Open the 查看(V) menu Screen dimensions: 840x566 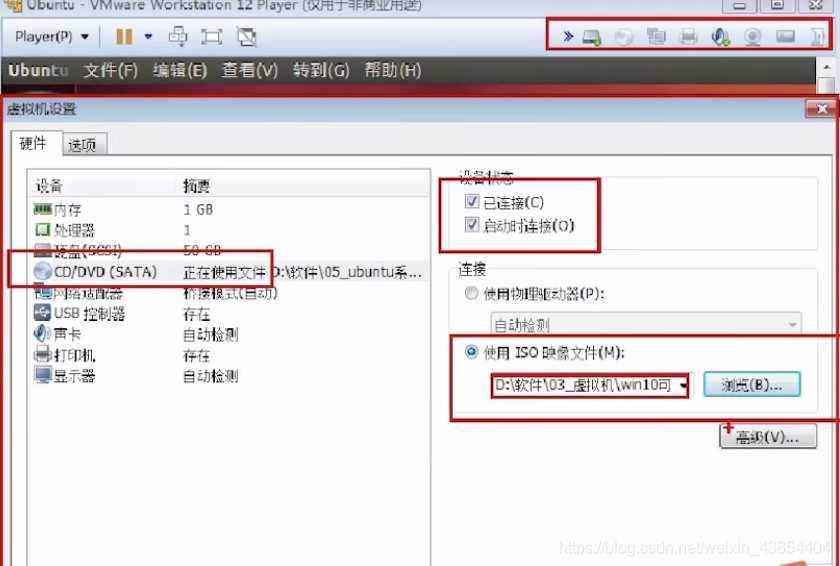[x=250, y=70]
